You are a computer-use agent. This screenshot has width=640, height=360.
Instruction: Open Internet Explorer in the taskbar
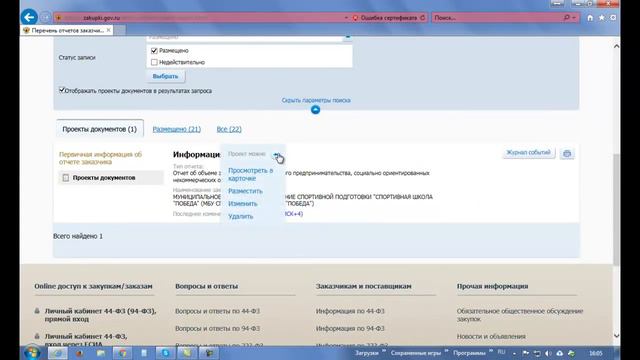tap(58, 353)
